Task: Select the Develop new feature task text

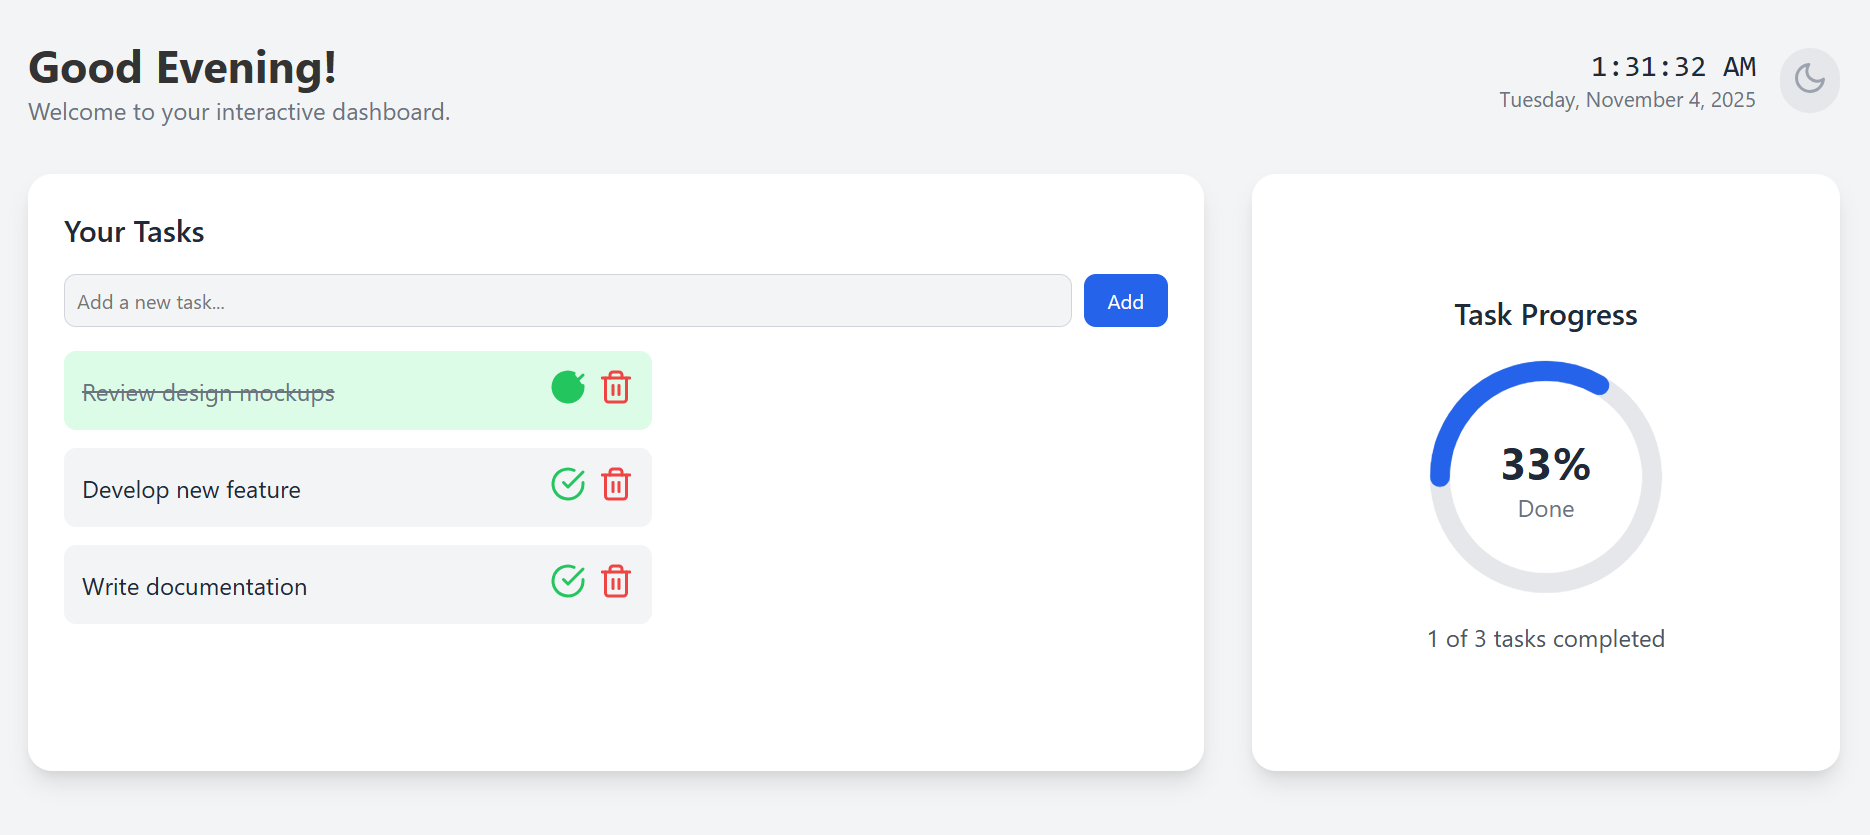Action: point(191,490)
